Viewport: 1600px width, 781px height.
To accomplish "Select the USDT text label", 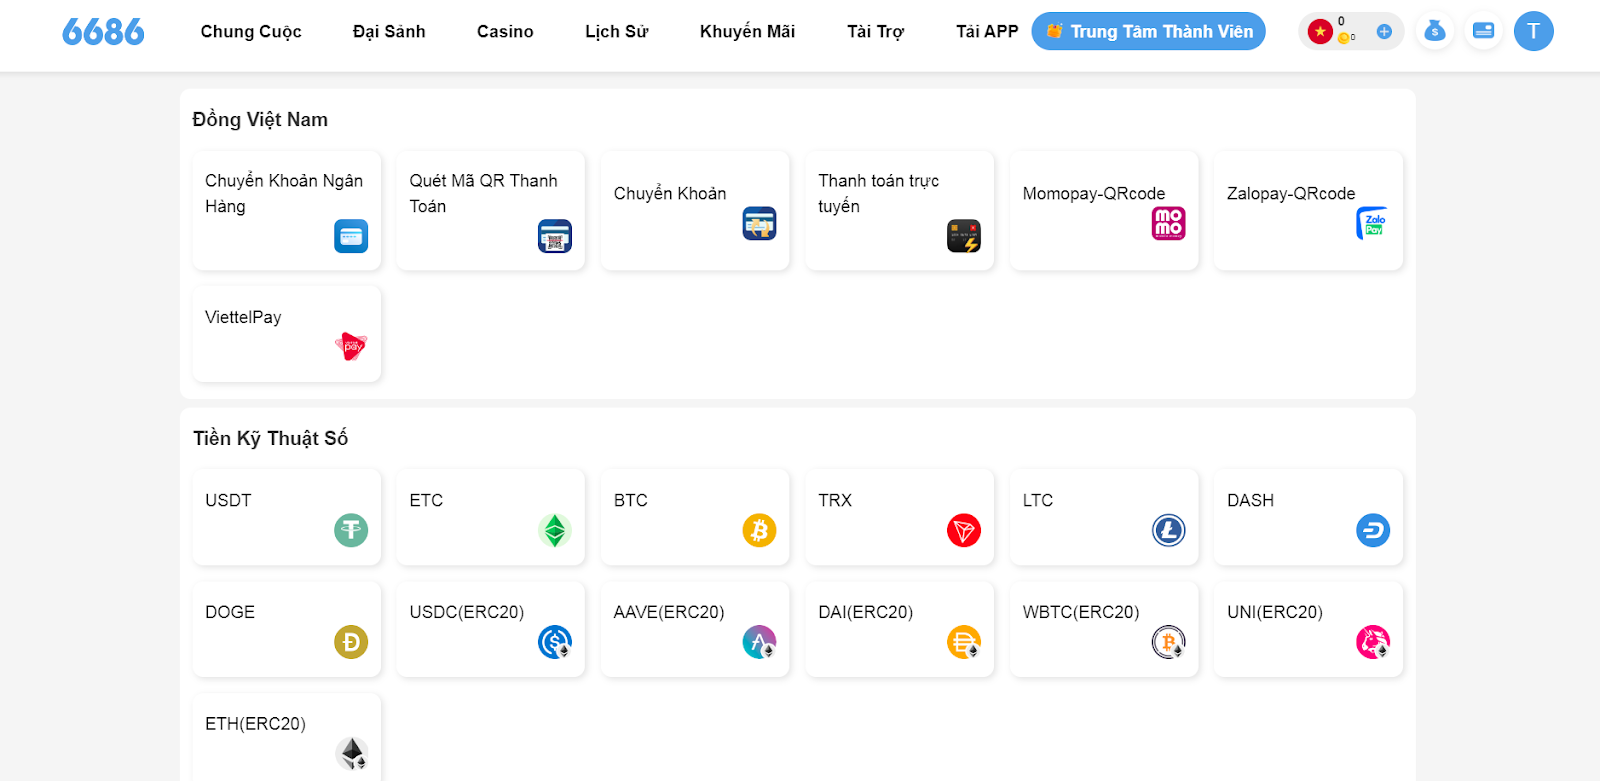I will [228, 500].
